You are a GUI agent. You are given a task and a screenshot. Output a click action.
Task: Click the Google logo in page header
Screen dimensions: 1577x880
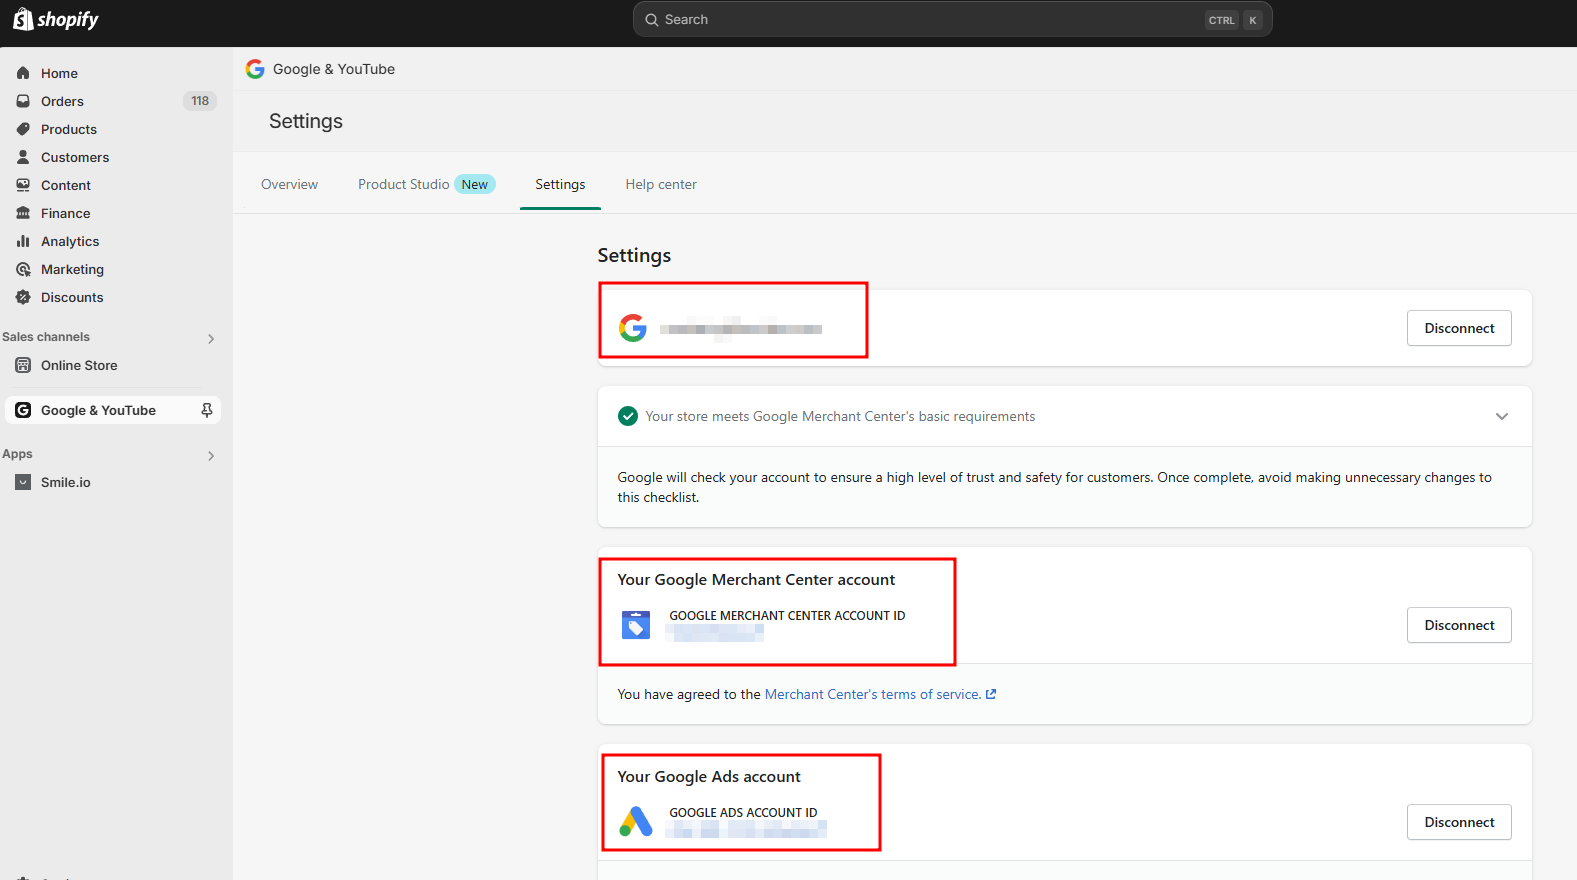[255, 69]
